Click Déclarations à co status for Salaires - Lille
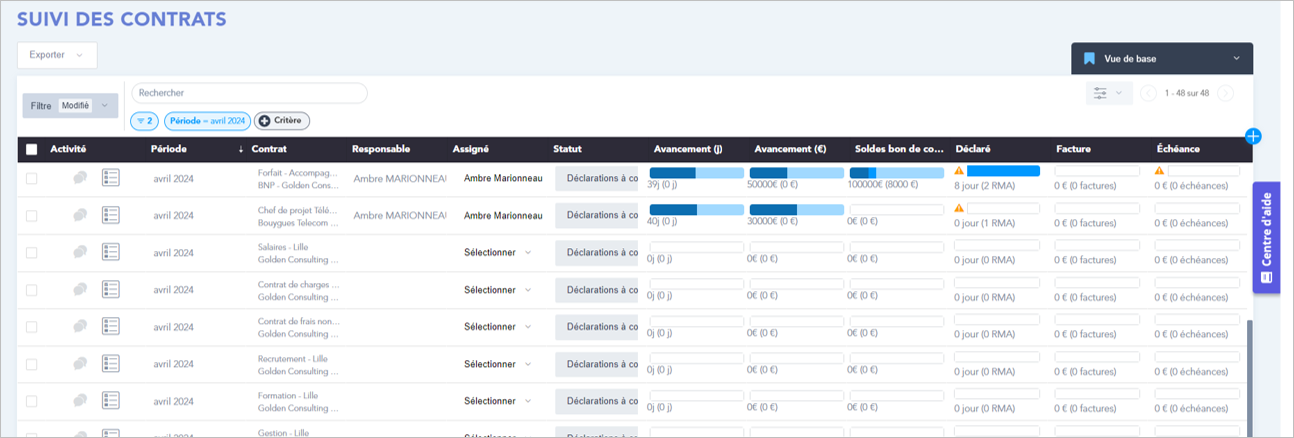This screenshot has width=1294, height=438. tap(596, 252)
